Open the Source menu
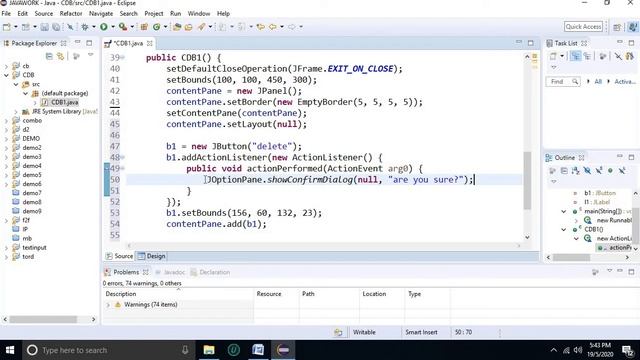The width and height of the screenshot is (640, 360). pos(44,13)
